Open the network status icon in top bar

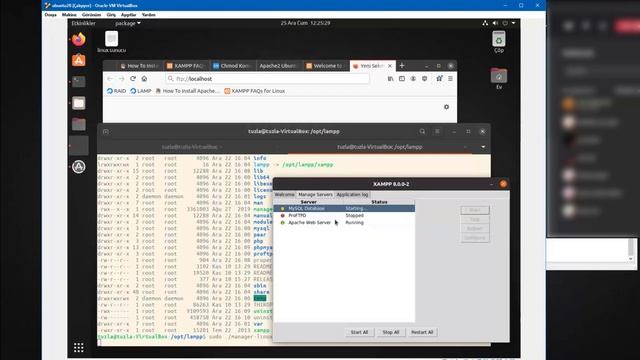pyautogui.click(x=485, y=23)
